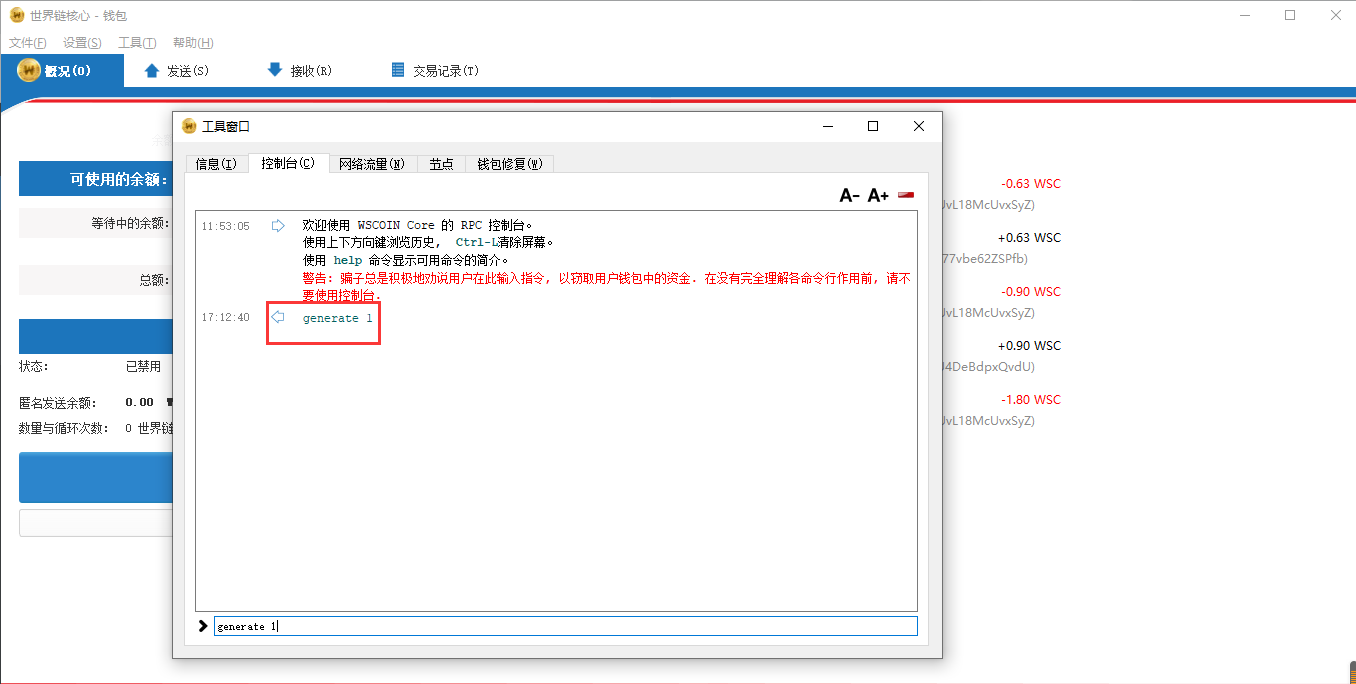Switch to the 节点 tab
The width and height of the screenshot is (1356, 684).
point(441,163)
